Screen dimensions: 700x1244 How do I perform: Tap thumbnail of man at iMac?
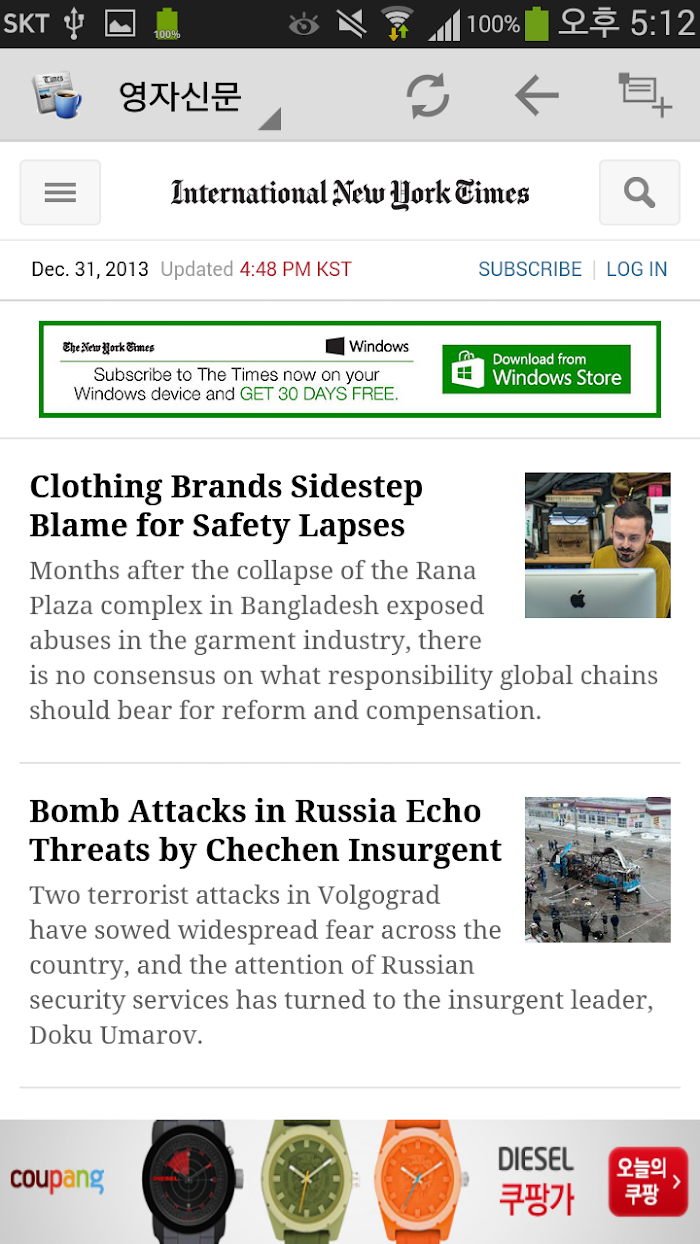(x=598, y=545)
